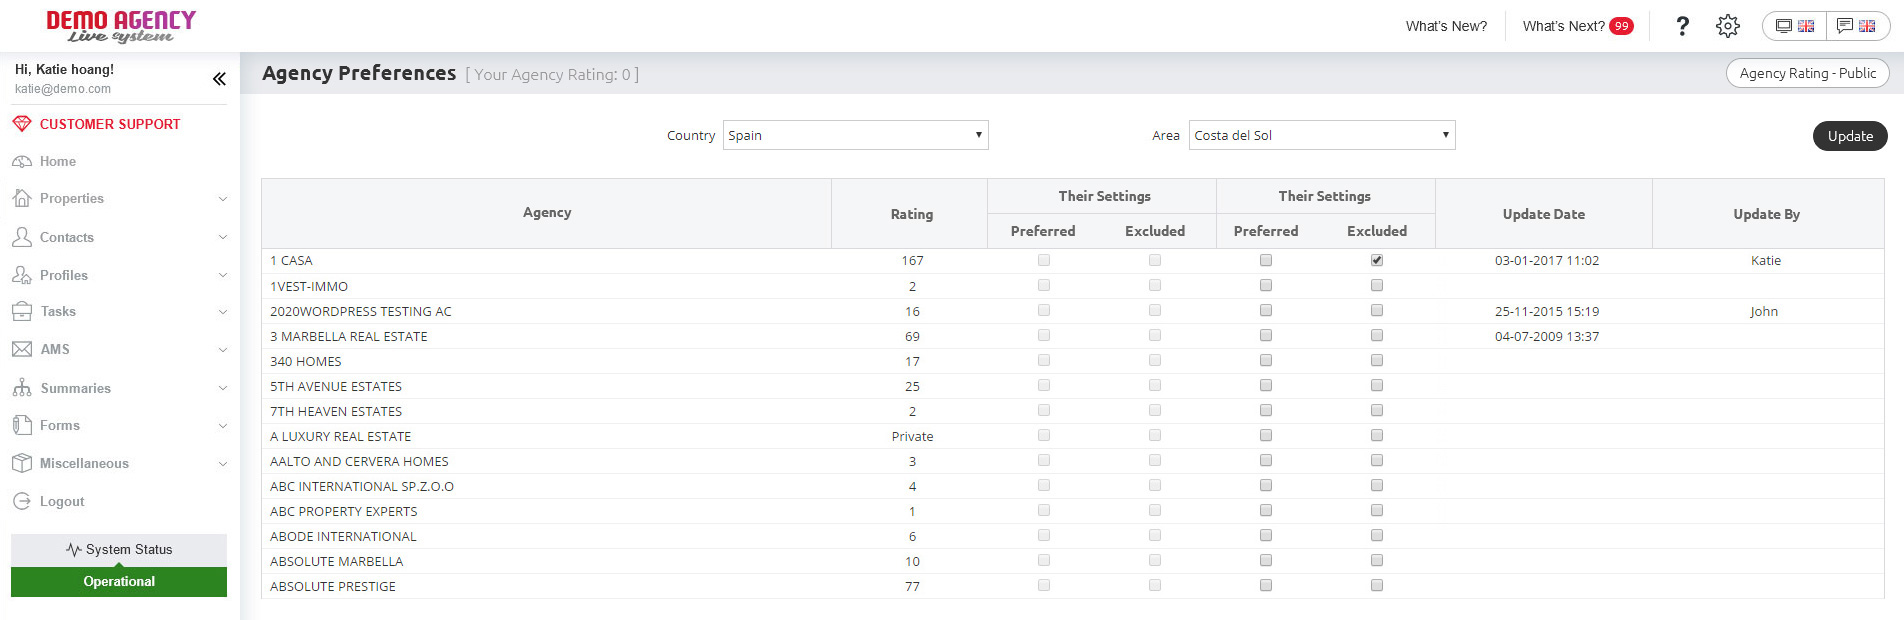
Task: Expand the AMS menu chevron
Action: [223, 350]
